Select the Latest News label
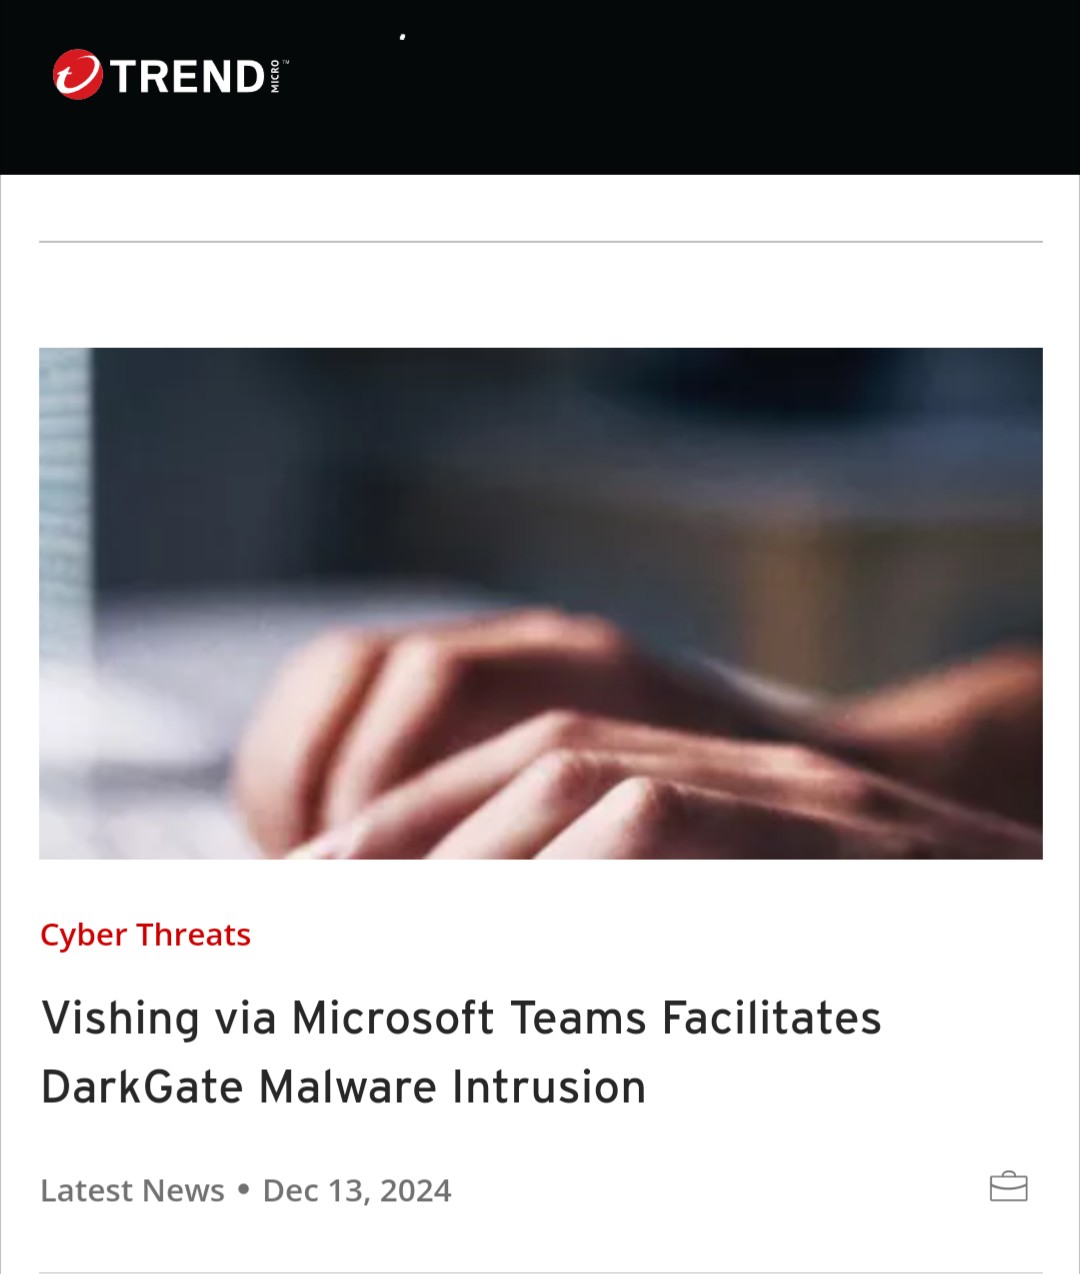This screenshot has width=1080, height=1274. (132, 1191)
